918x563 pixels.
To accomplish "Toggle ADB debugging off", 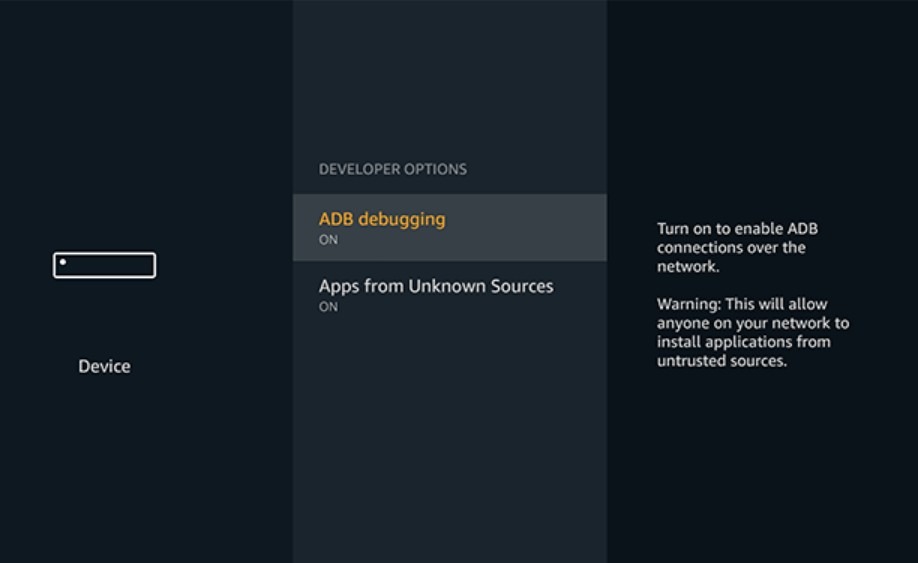I will point(449,227).
